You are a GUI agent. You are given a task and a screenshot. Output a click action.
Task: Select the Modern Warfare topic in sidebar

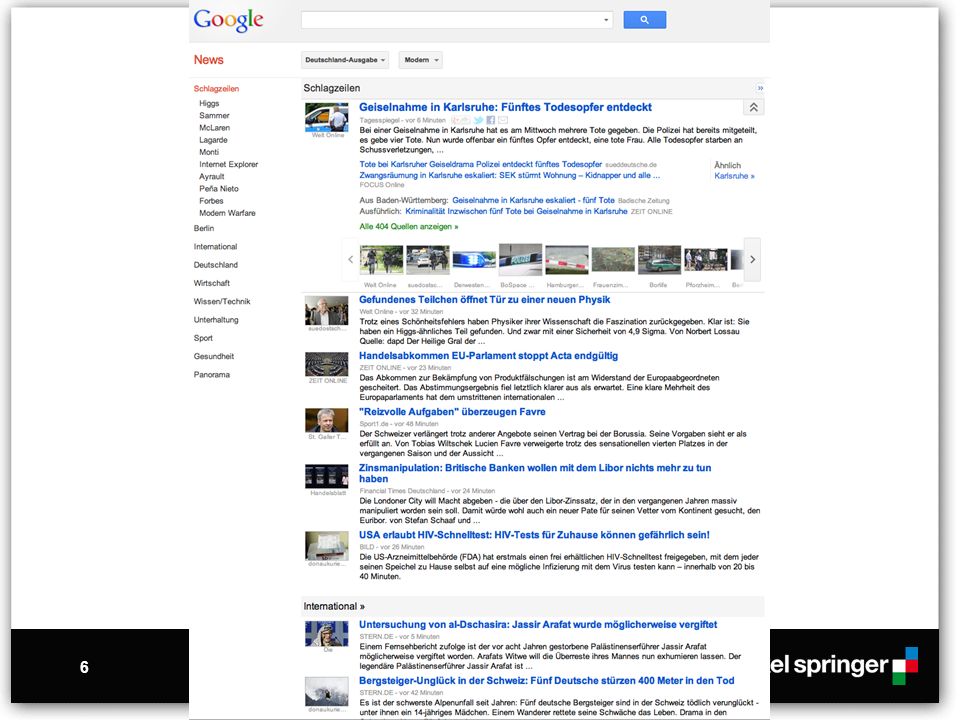(x=227, y=214)
